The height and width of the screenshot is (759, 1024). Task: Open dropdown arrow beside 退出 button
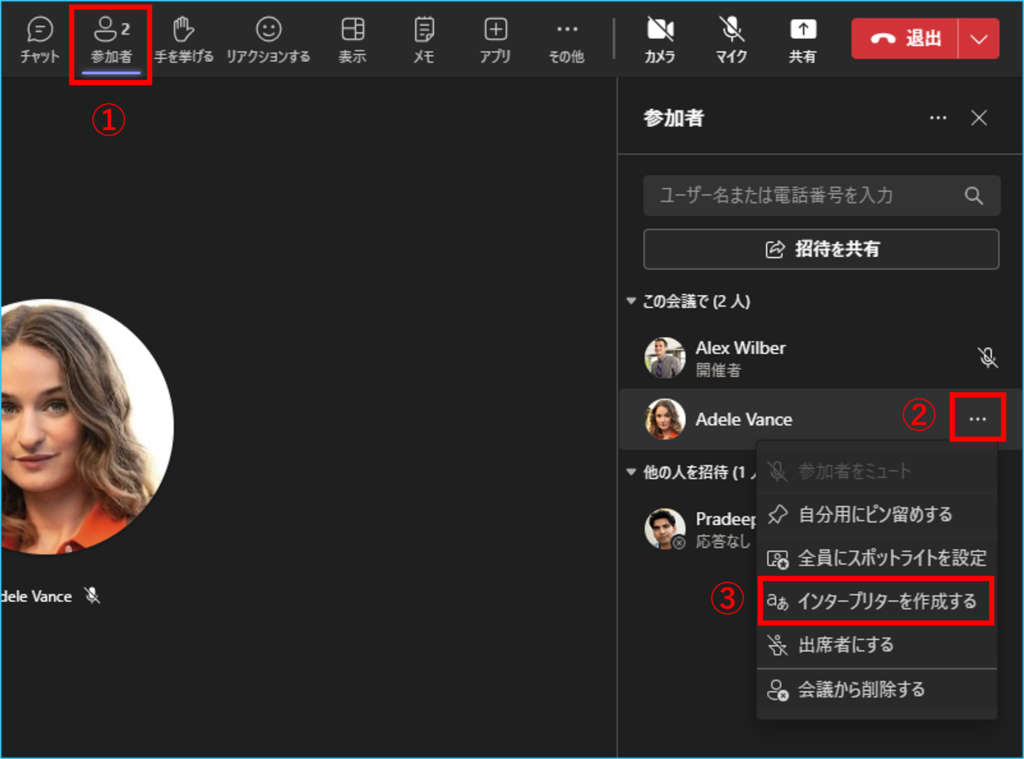pyautogui.click(x=978, y=39)
